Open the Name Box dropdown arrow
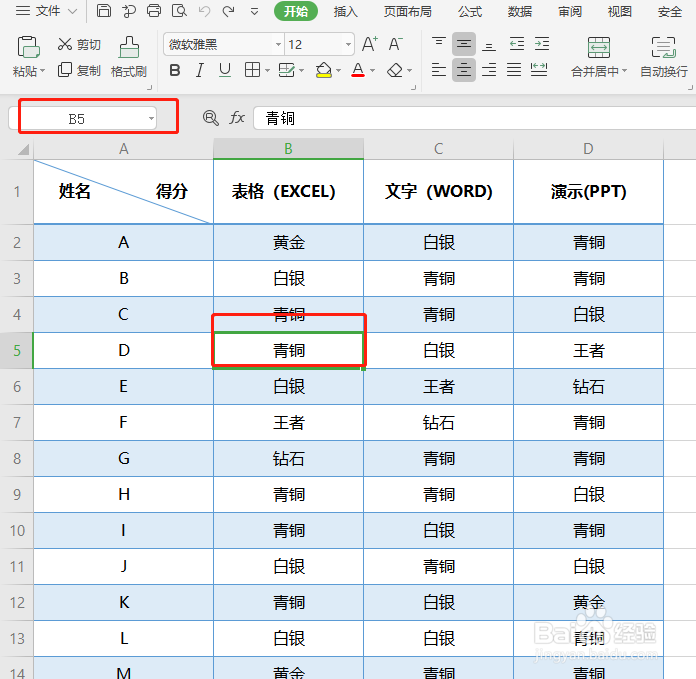 pos(151,118)
